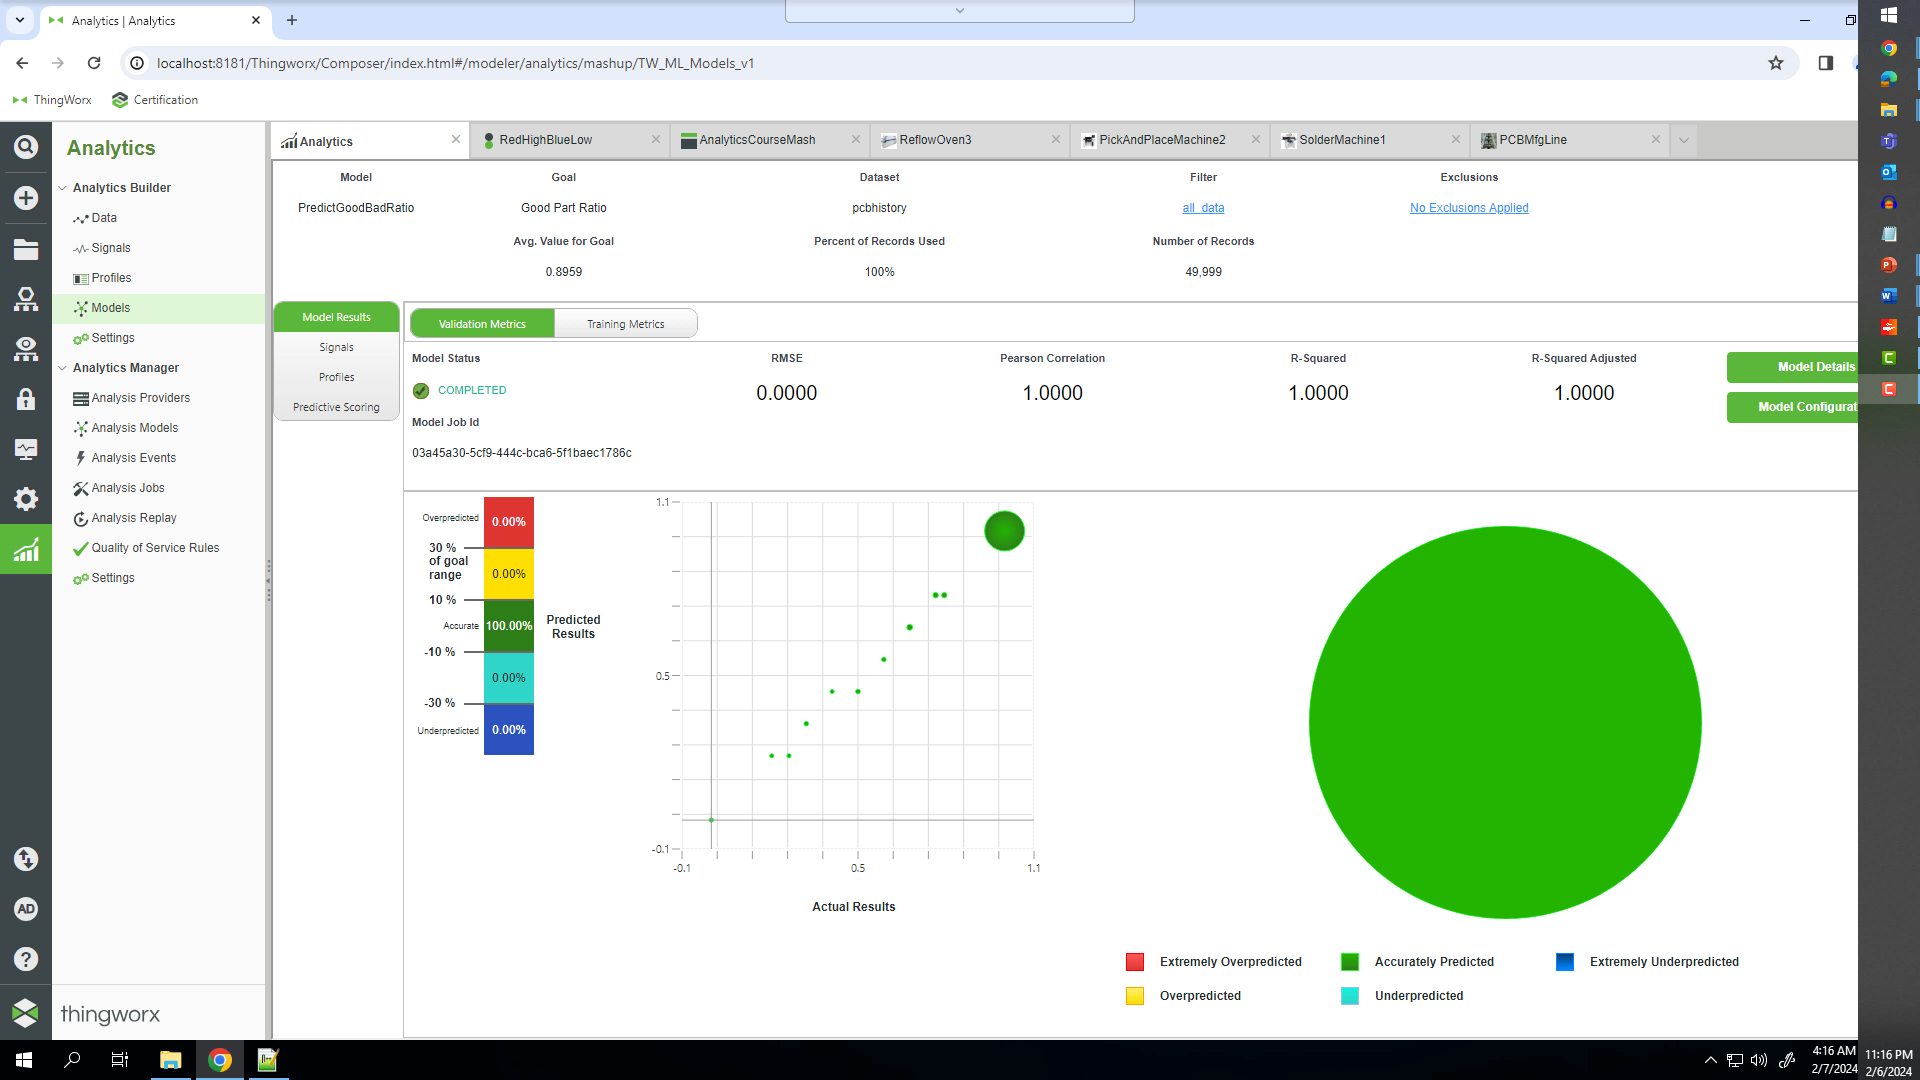Open the Browse folder icon
Screen dimensions: 1920x1080
coord(25,249)
